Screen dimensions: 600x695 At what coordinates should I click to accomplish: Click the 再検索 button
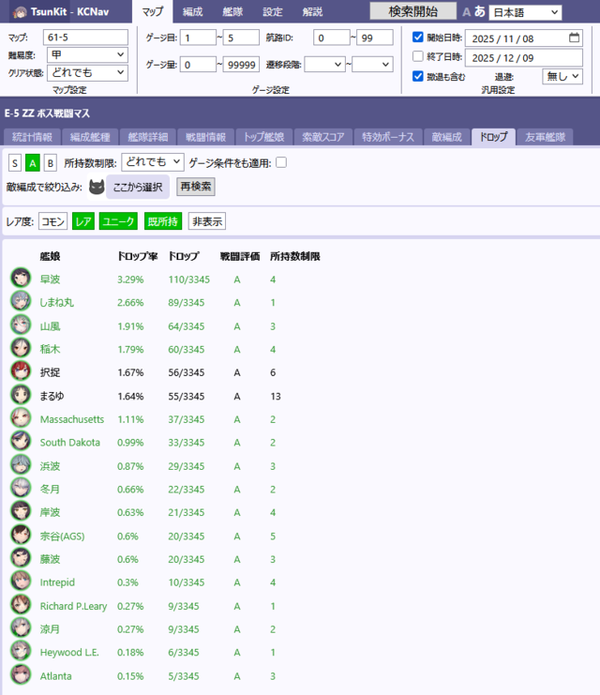[195, 186]
